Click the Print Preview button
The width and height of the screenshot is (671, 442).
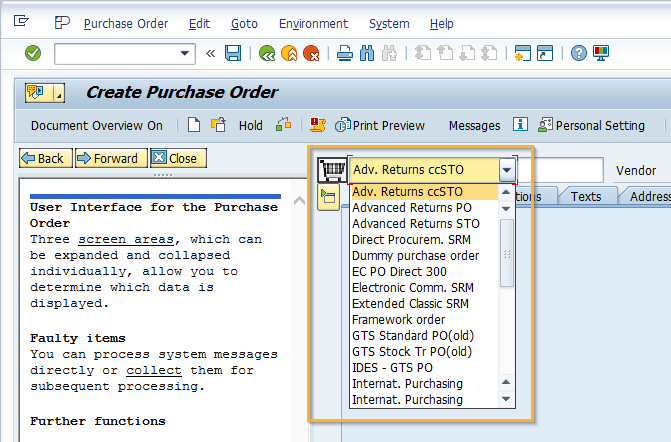click(380, 125)
